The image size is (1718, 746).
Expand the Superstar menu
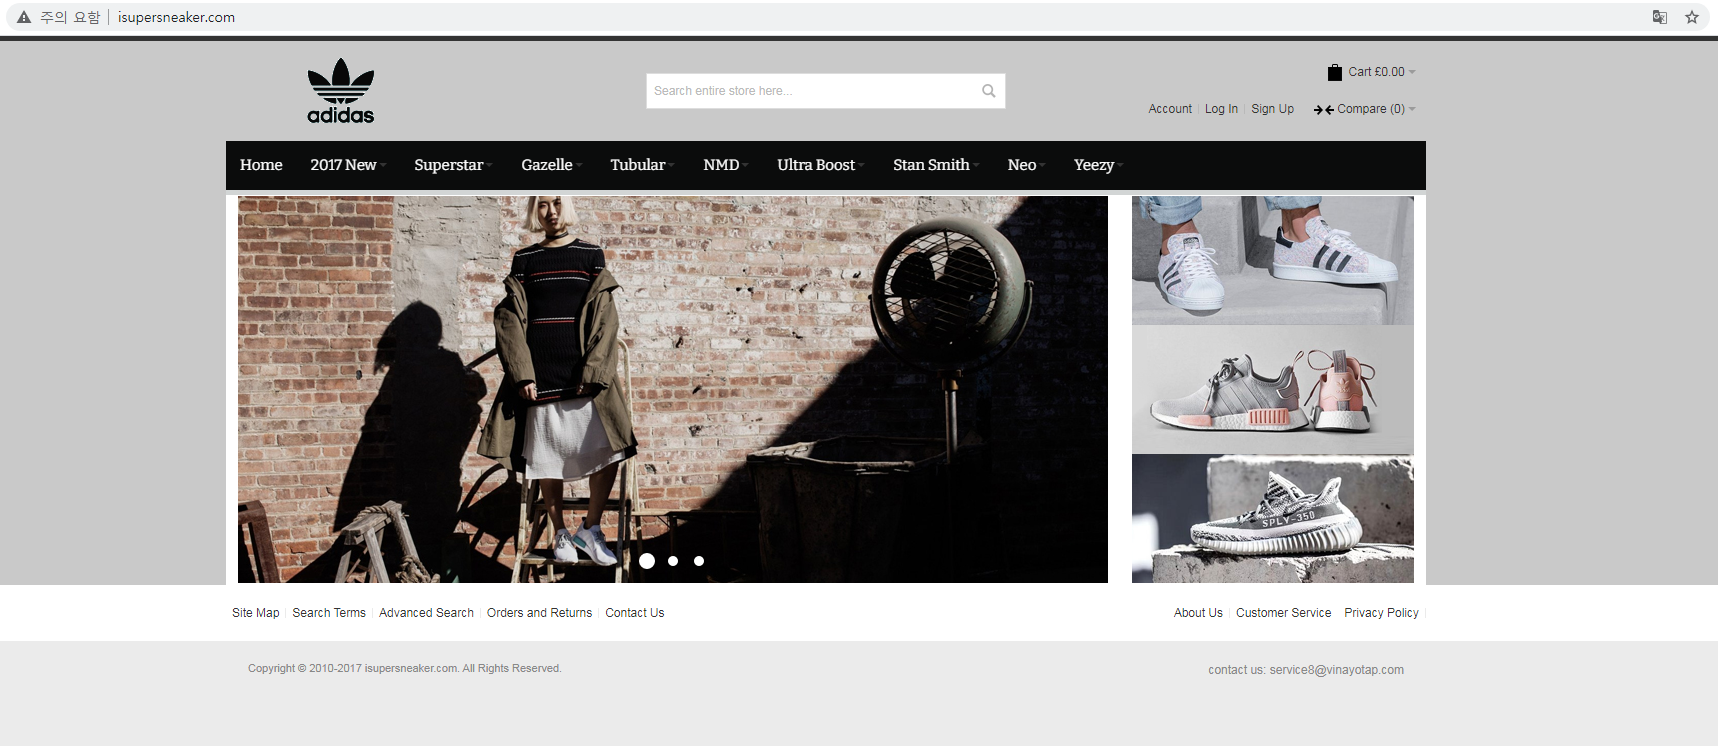click(453, 165)
